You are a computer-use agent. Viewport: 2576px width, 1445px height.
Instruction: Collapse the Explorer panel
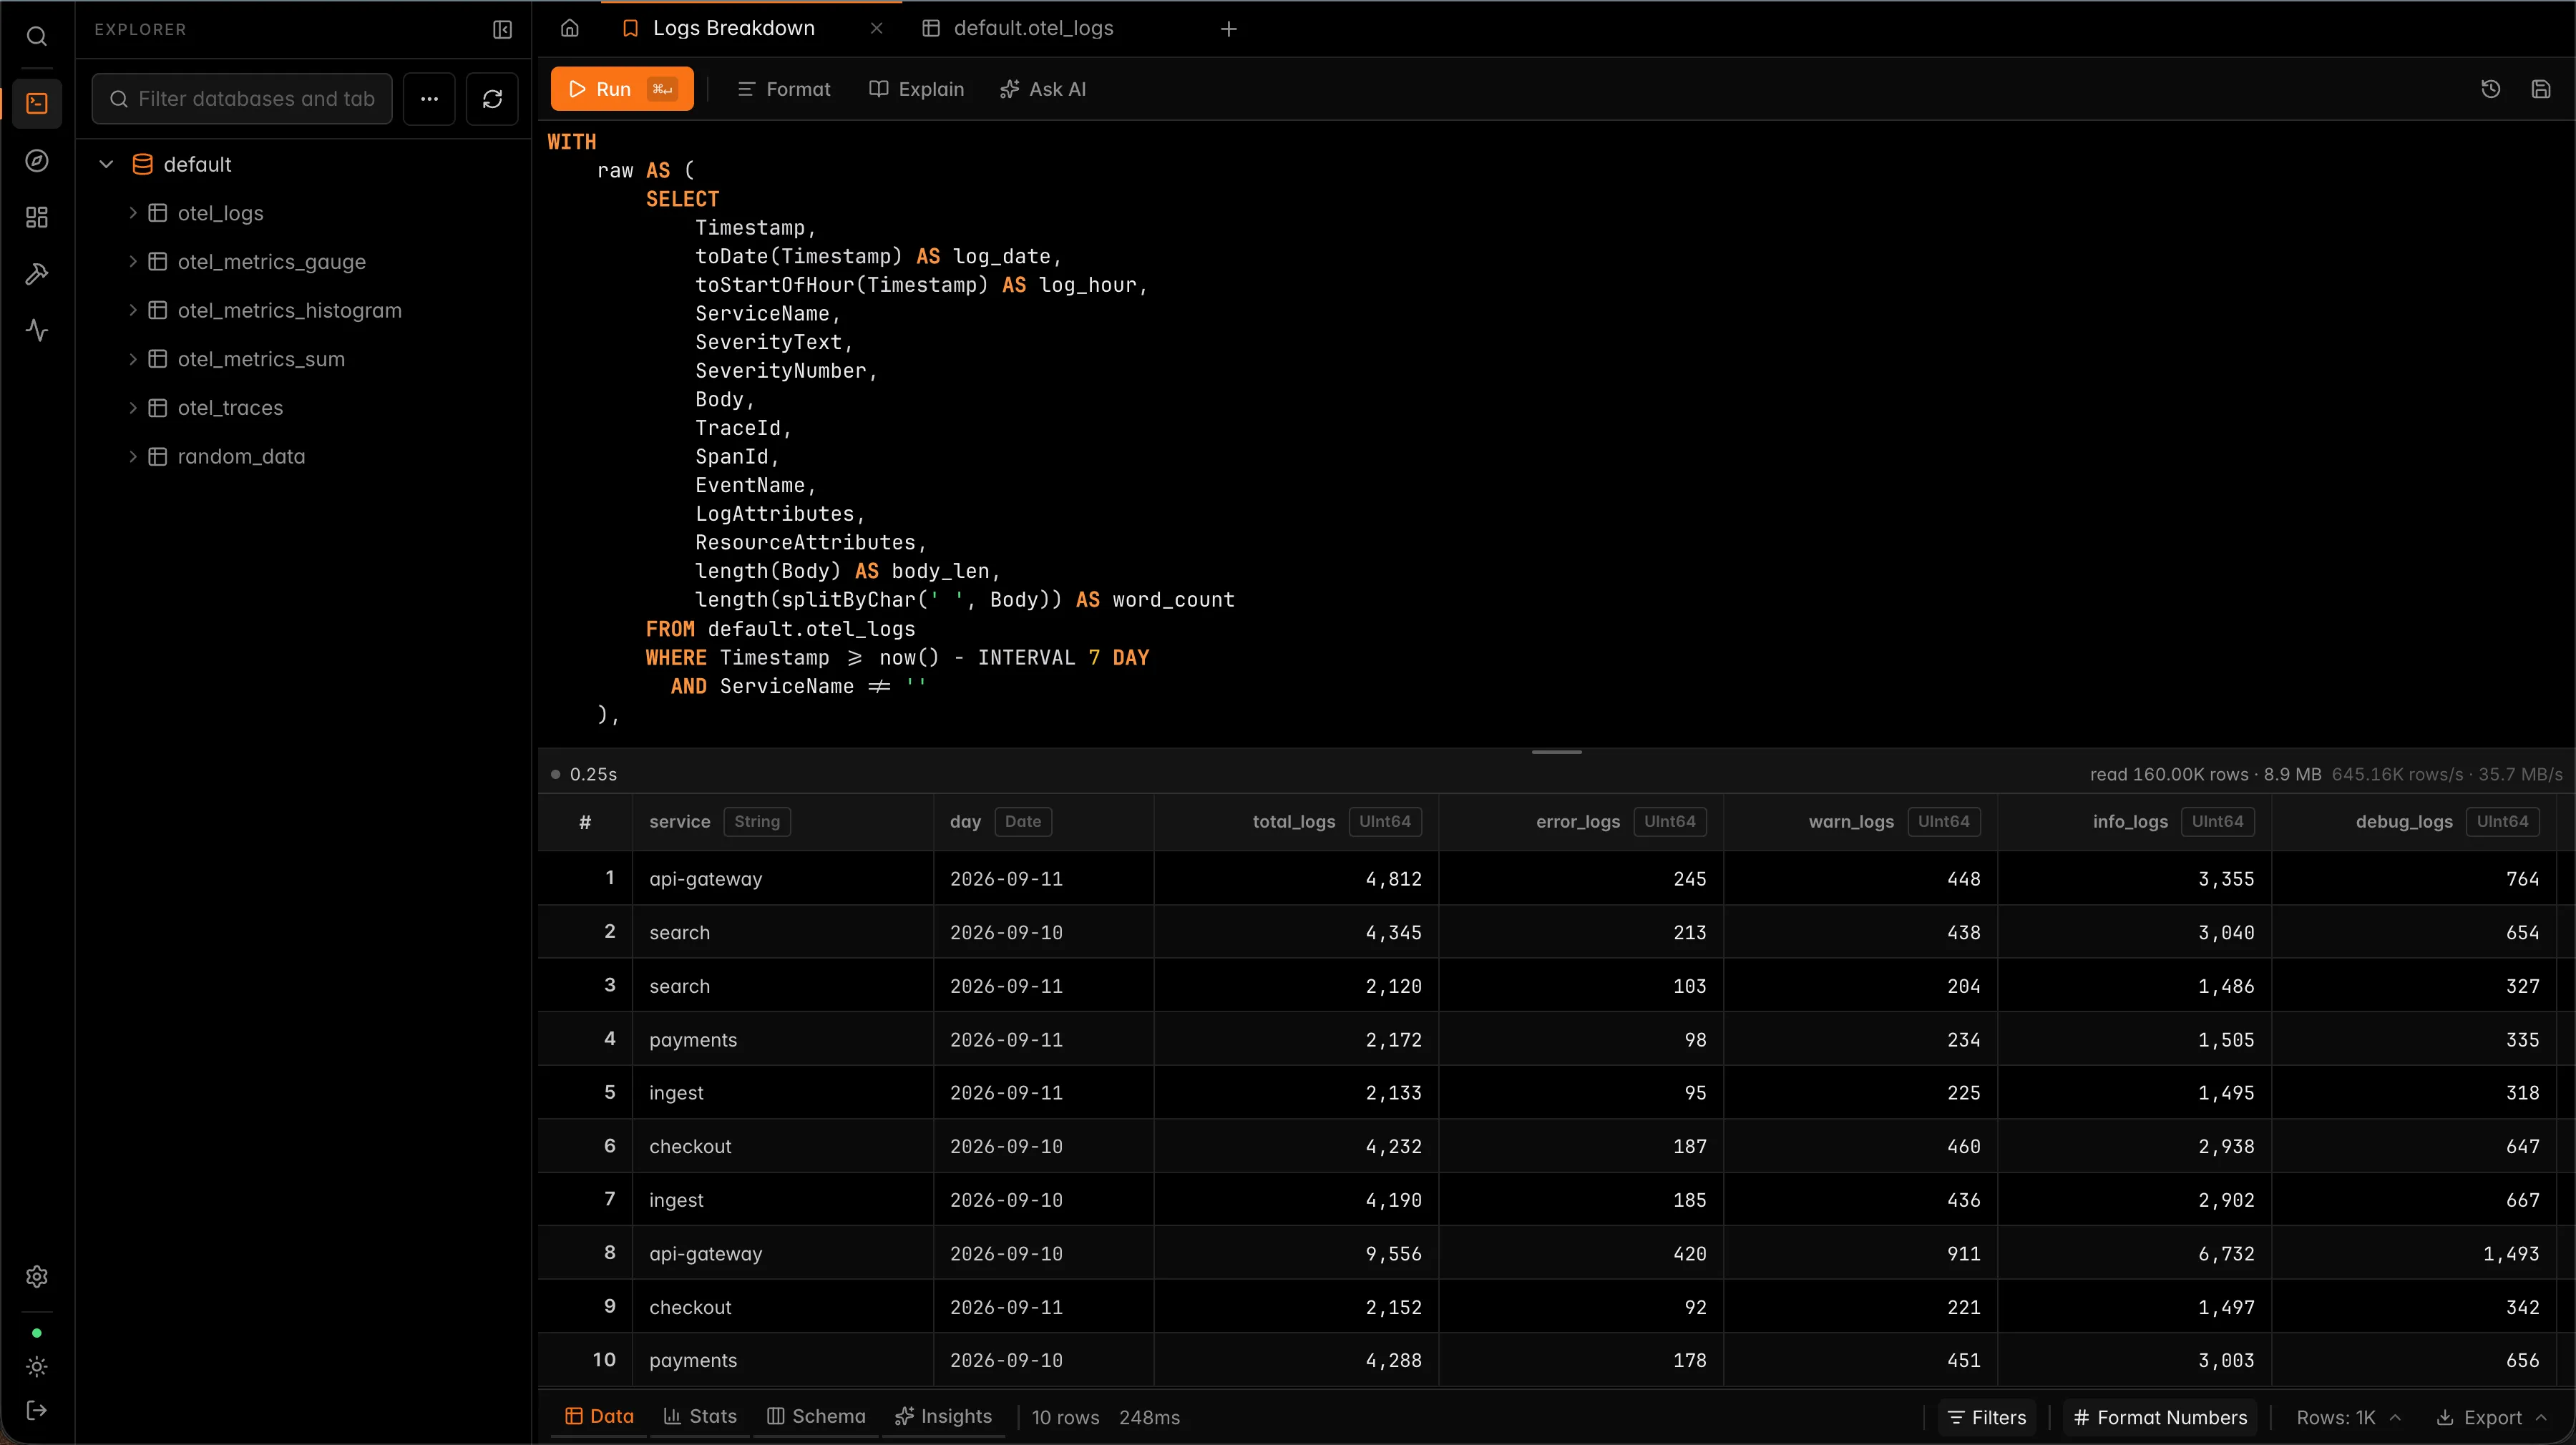pos(503,30)
